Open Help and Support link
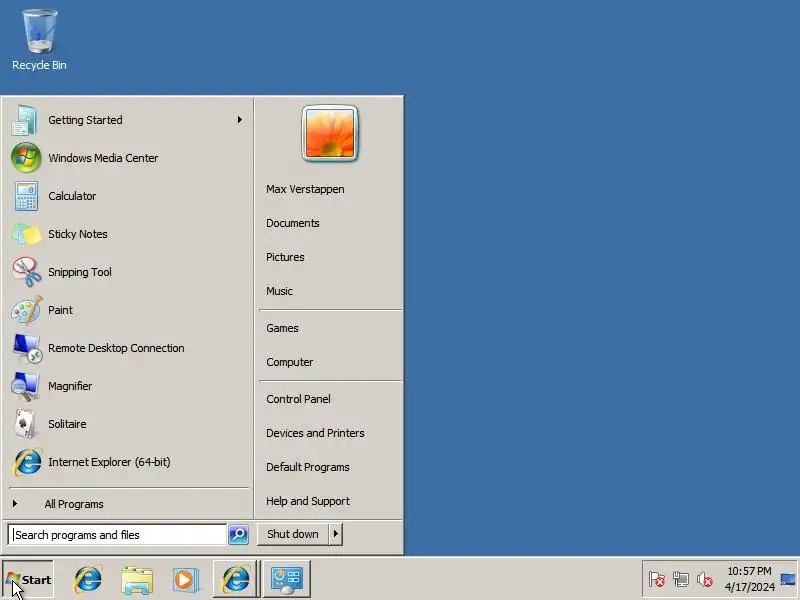800x600 pixels. (308, 502)
